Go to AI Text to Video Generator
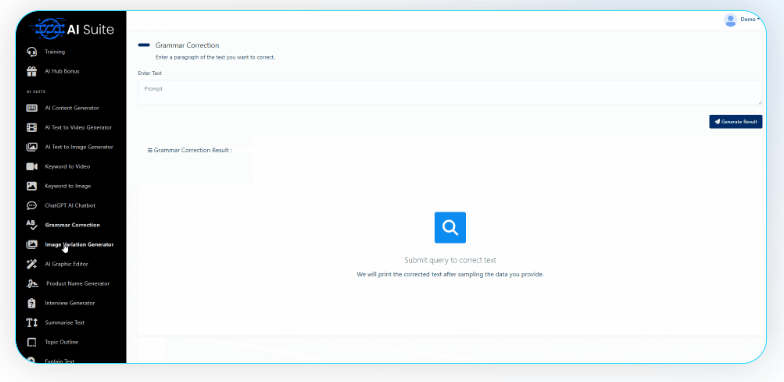 78,128
